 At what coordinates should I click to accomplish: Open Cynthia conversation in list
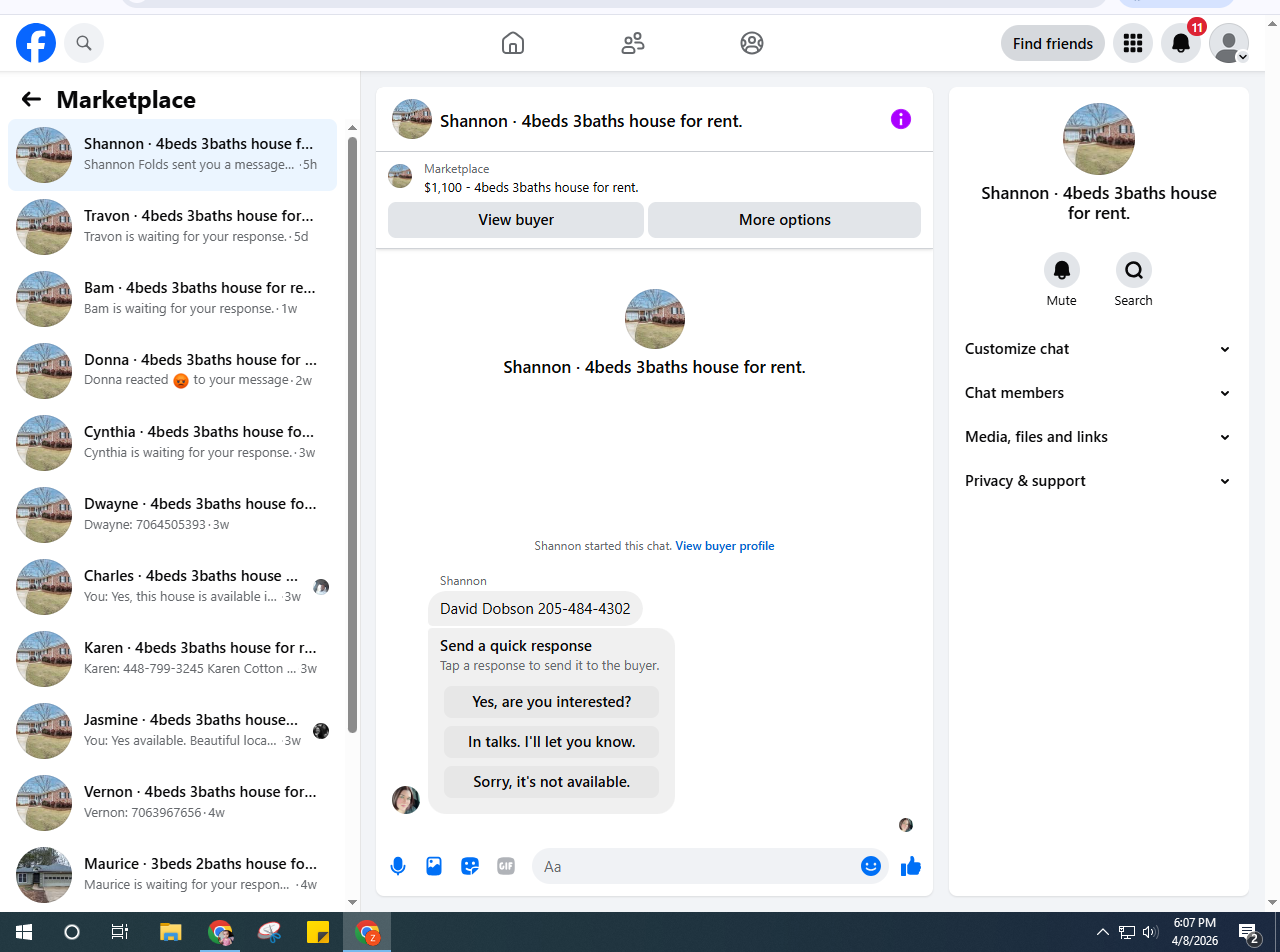(173, 443)
